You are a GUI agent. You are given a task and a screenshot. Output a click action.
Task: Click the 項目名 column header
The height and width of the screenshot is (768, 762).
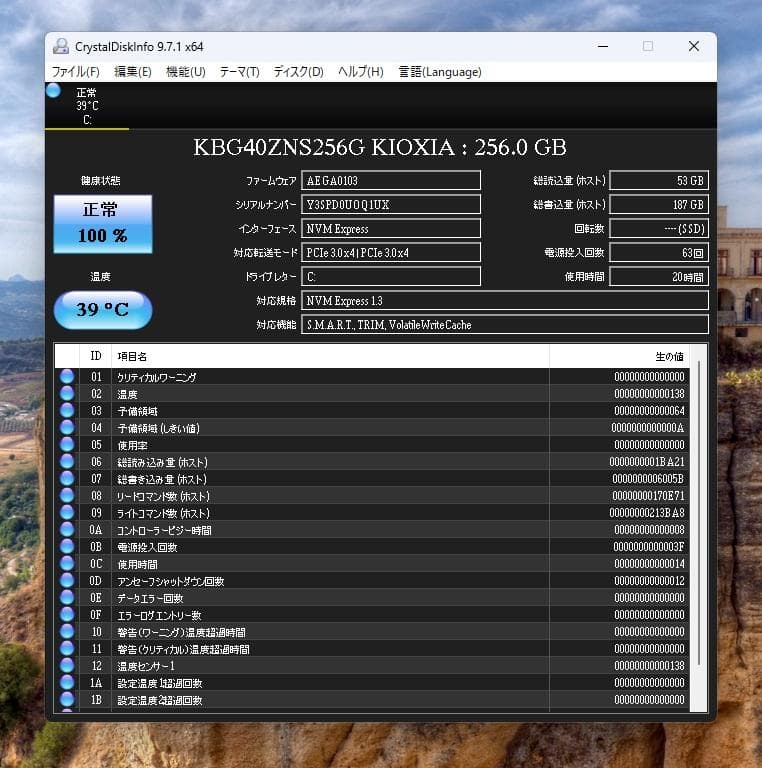coord(331,356)
